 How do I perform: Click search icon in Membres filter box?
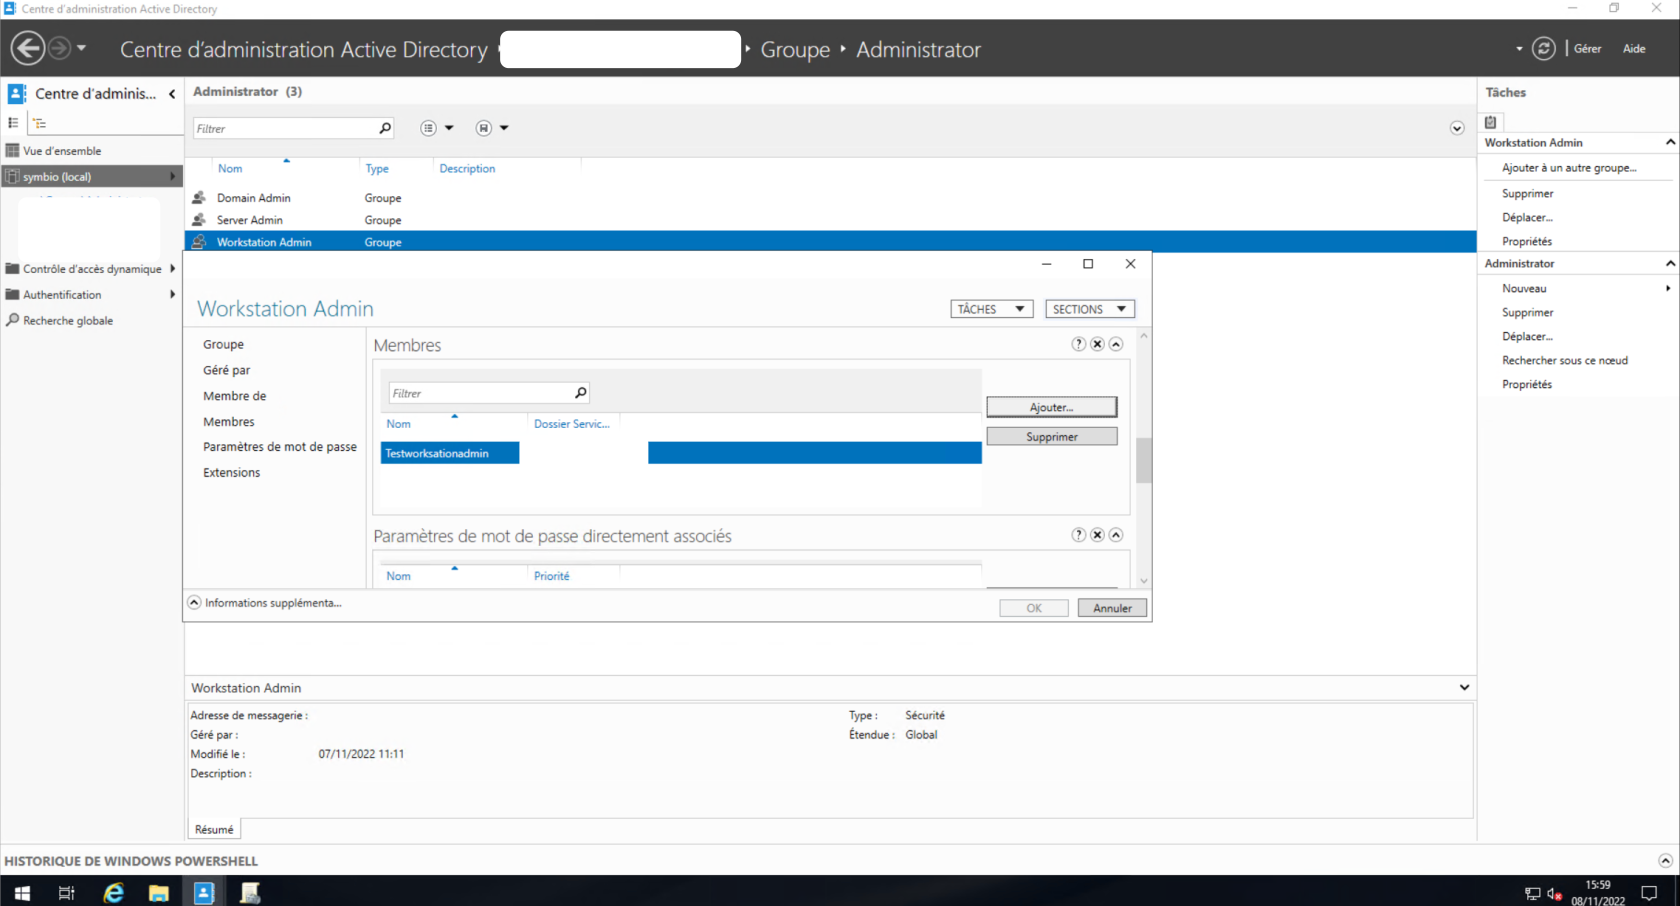click(580, 393)
